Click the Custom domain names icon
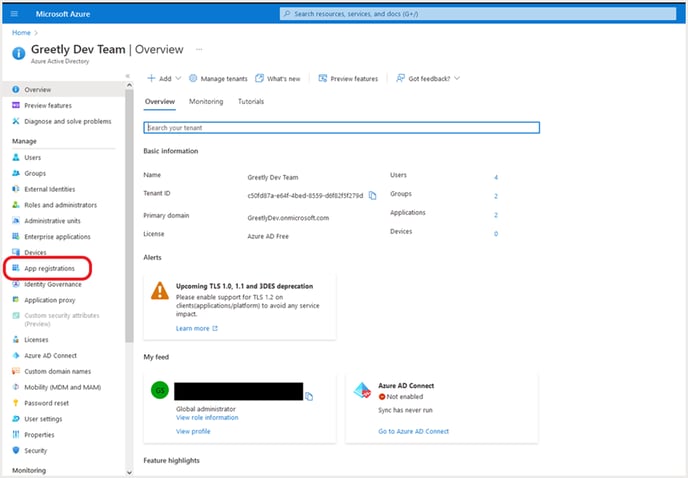Screen dimensions: 688x478 16,371
